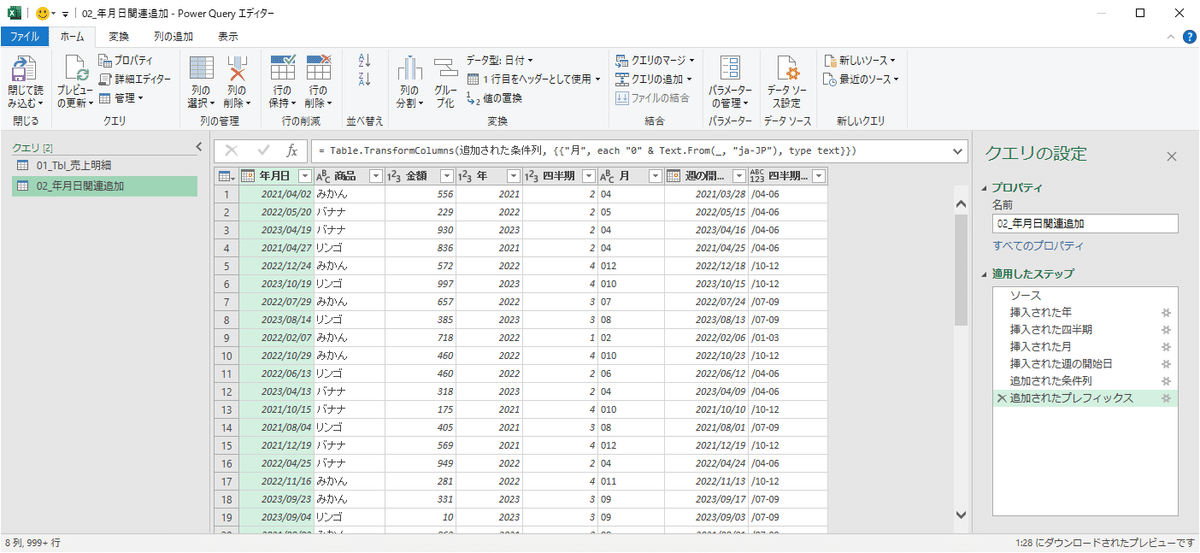1200x553 pixels.
Task: Switch to 表示 ribbon tab
Action: click(x=228, y=36)
